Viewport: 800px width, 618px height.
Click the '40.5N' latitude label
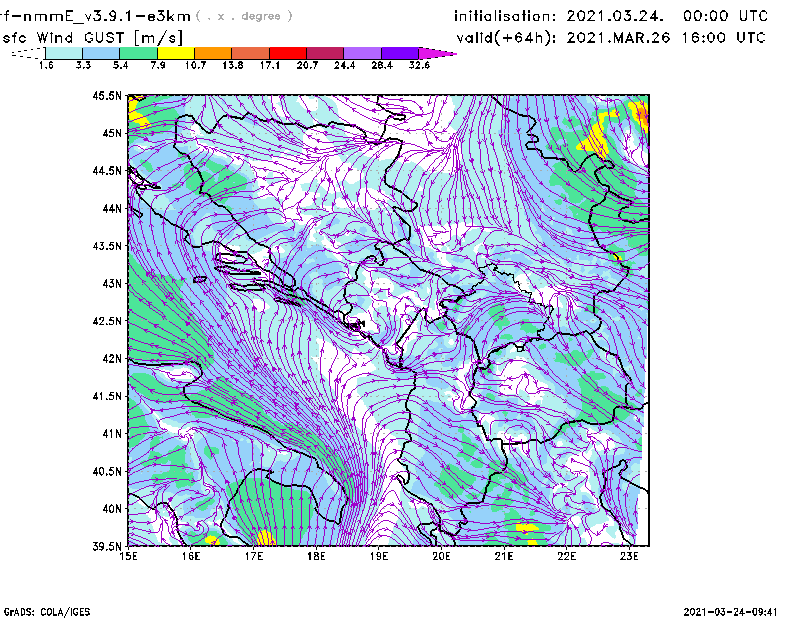point(107,471)
